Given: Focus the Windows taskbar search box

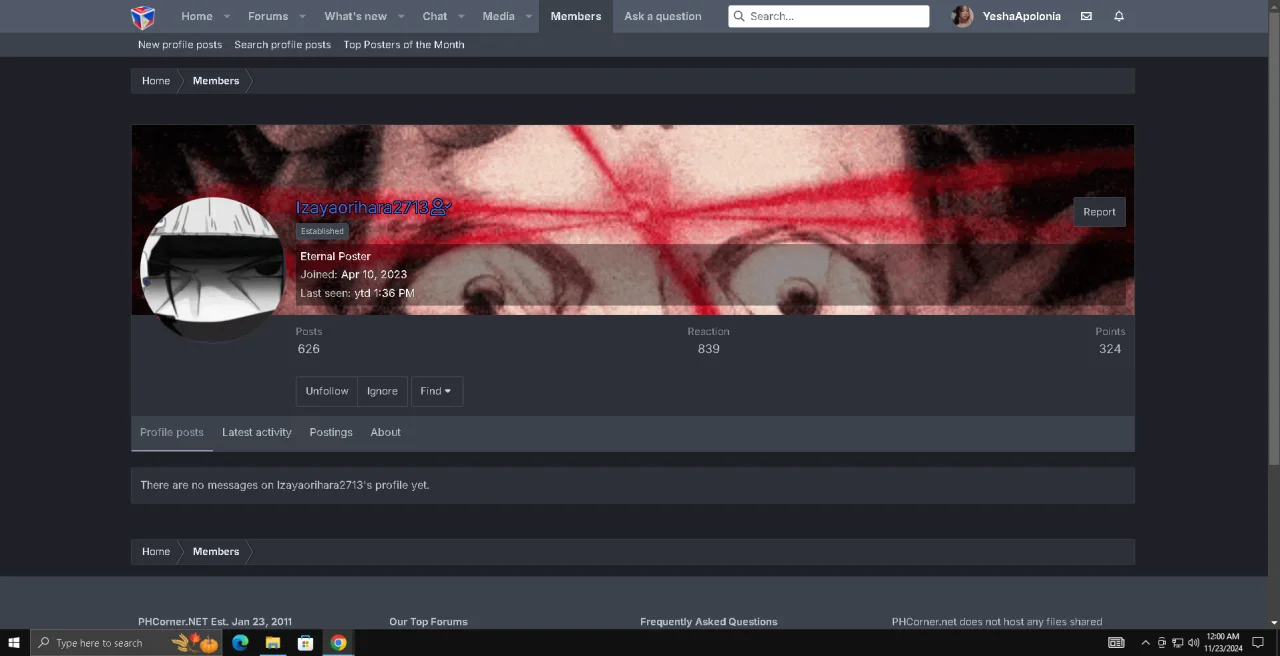Looking at the screenshot, I should click(x=126, y=643).
